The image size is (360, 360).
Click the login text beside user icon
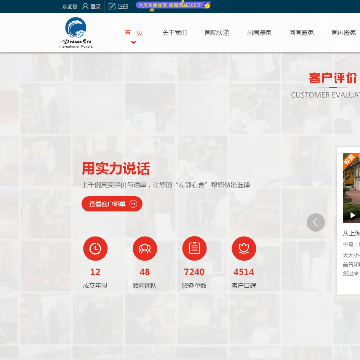point(96,6)
